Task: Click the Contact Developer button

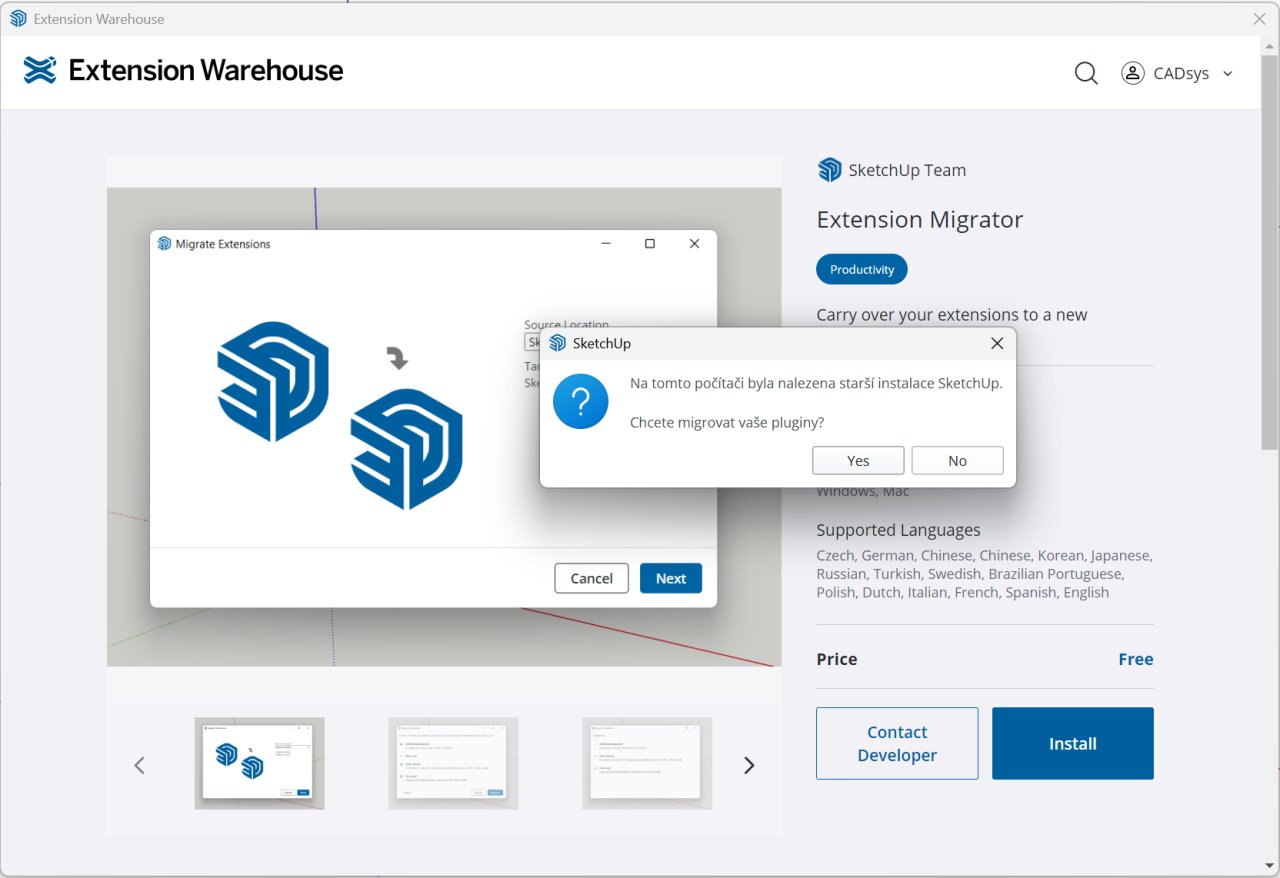Action: coord(897,743)
